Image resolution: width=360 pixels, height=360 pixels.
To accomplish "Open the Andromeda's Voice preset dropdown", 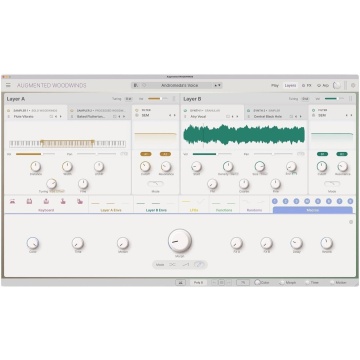I will point(179,85).
